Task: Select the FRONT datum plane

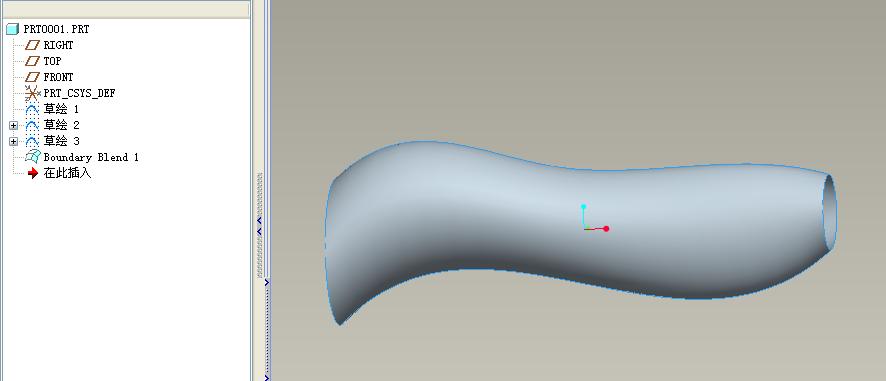Action: tap(58, 77)
